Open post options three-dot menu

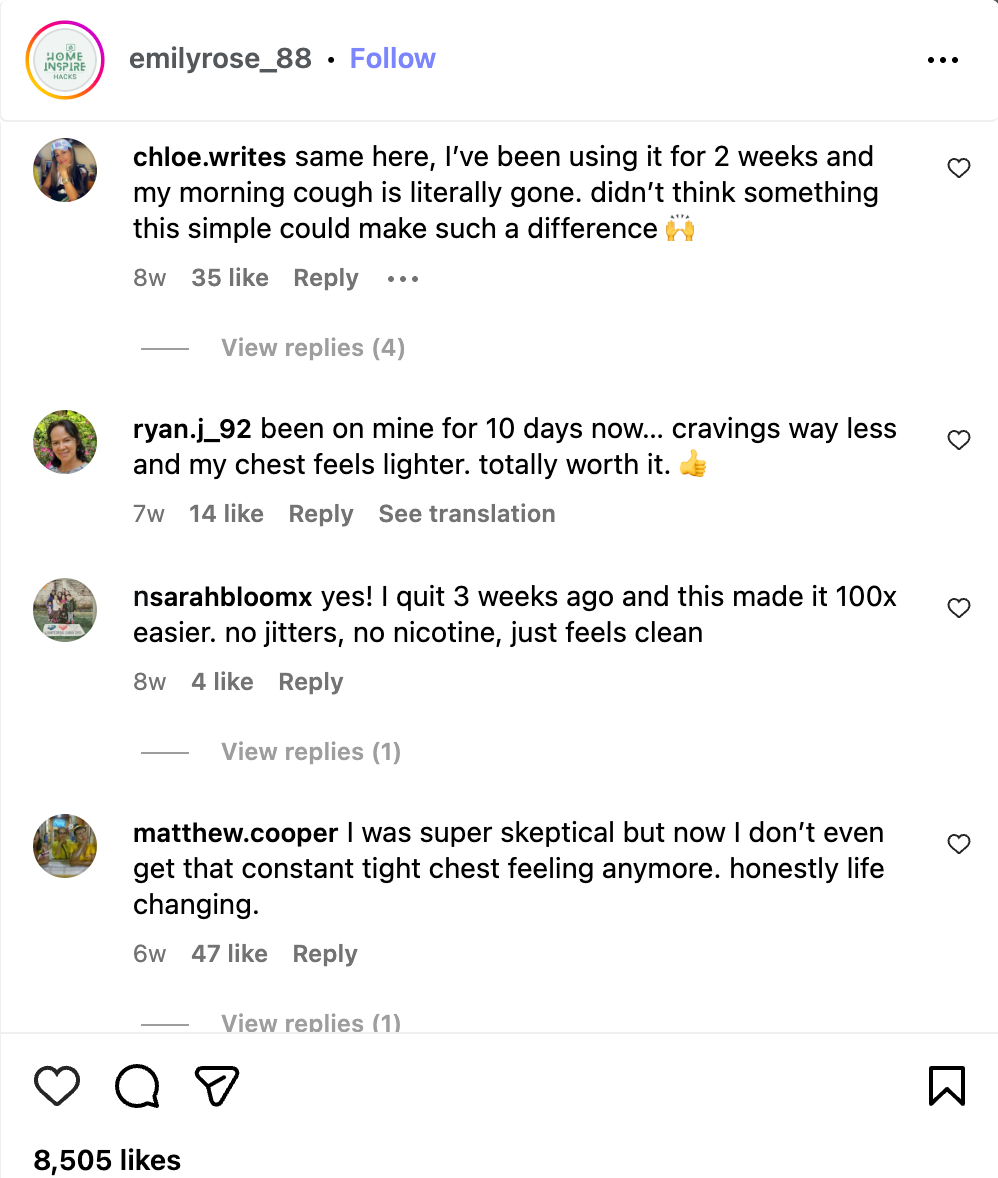click(943, 59)
